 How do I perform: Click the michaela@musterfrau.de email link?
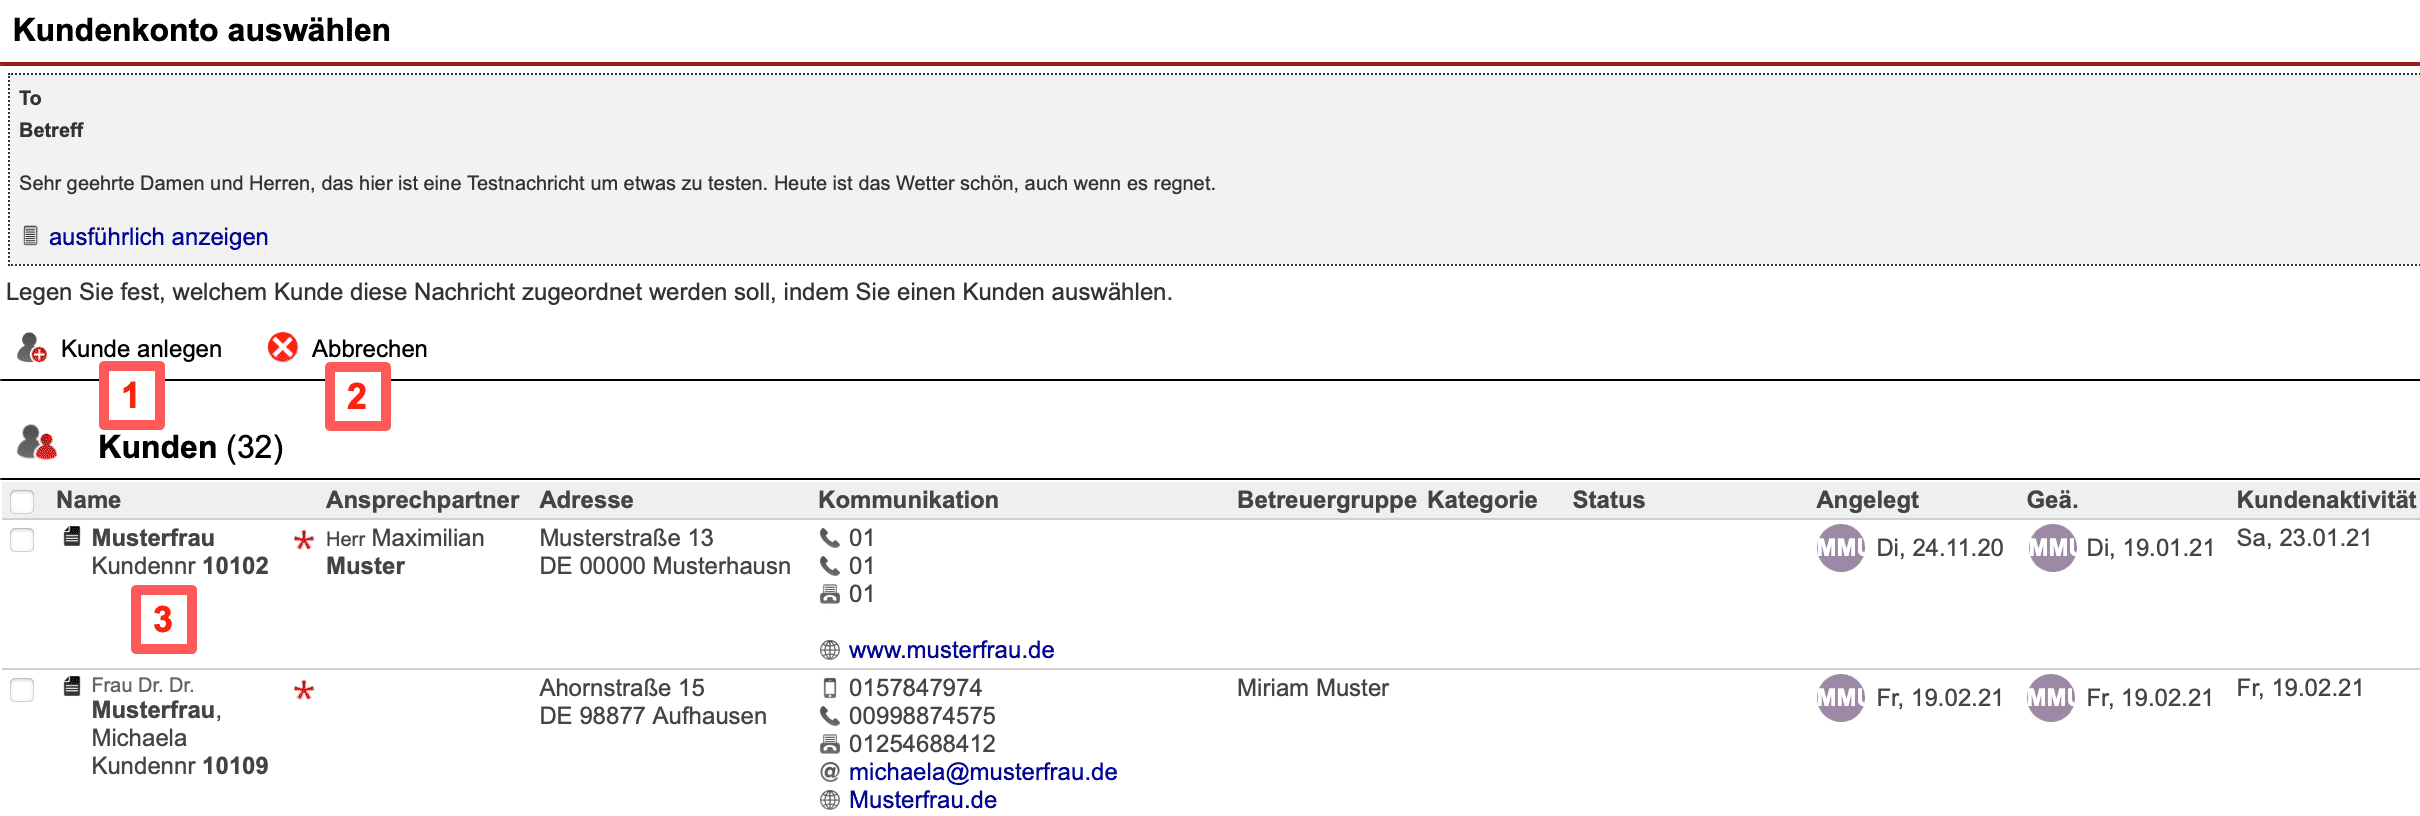pos(982,772)
